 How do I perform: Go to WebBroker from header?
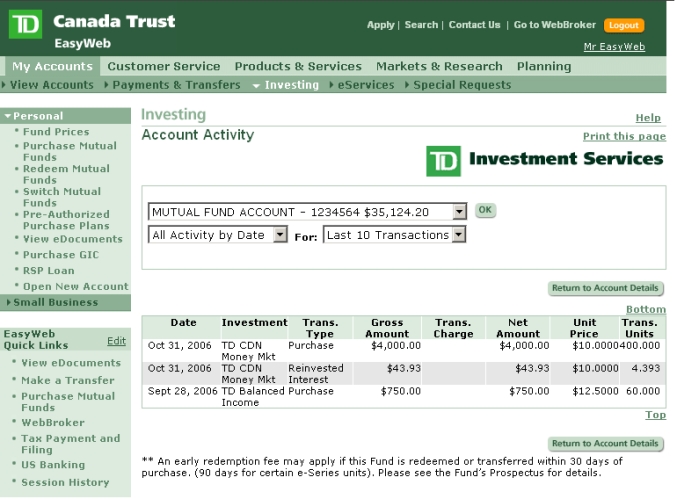(554, 25)
